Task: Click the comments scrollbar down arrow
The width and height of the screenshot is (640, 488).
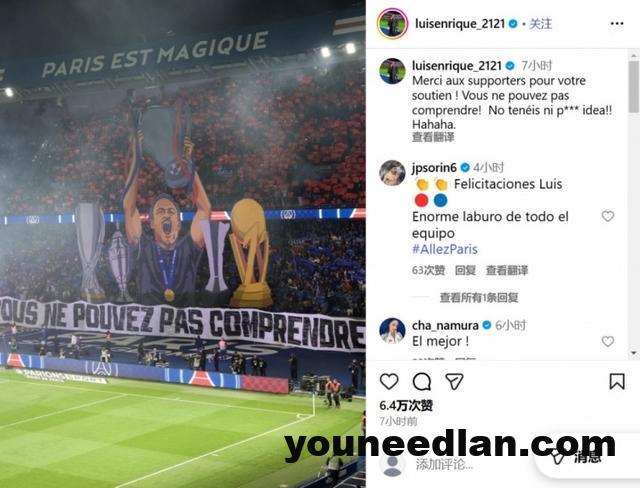Action: [x=633, y=353]
